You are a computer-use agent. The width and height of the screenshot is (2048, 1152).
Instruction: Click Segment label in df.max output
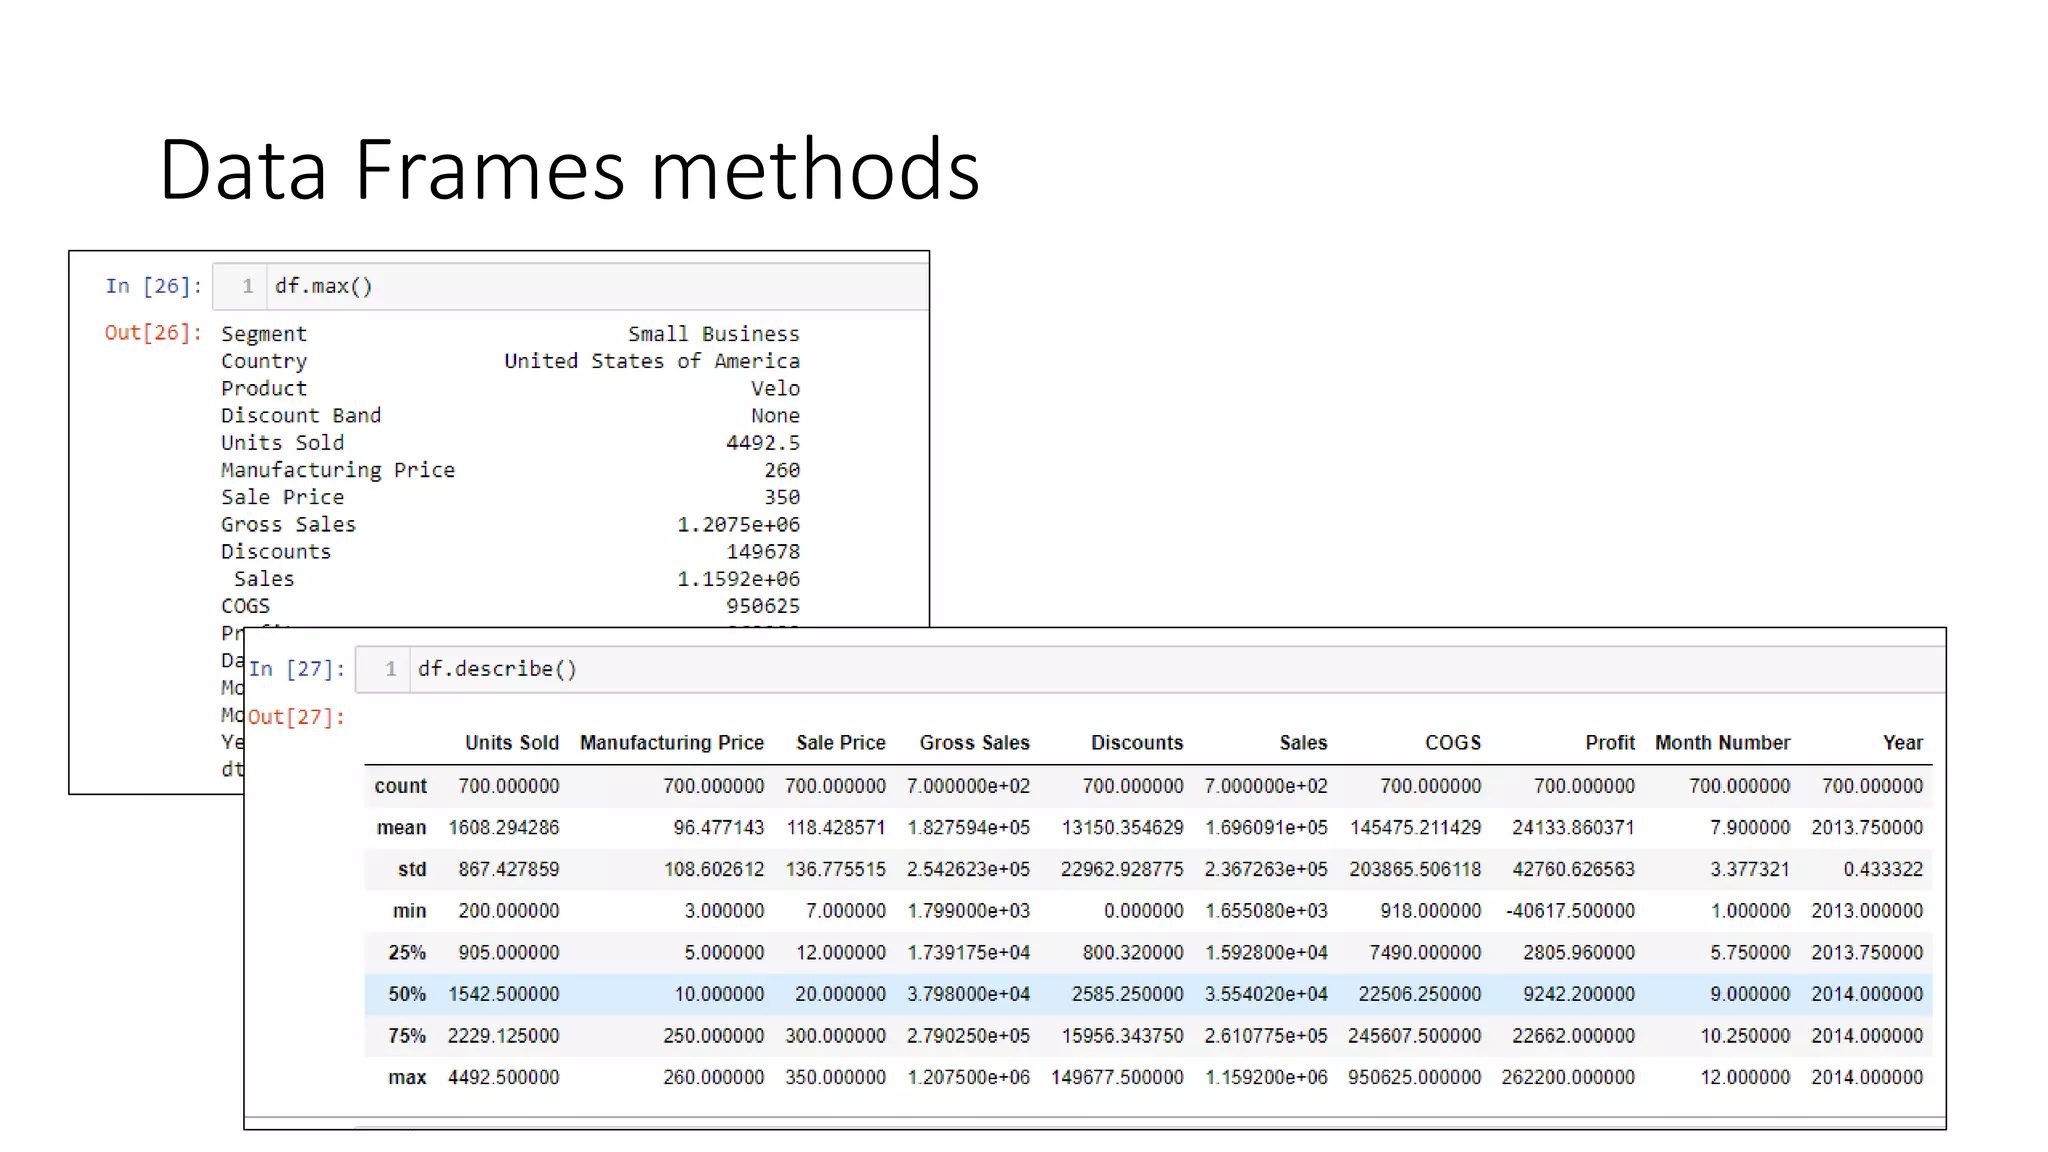pyautogui.click(x=264, y=334)
